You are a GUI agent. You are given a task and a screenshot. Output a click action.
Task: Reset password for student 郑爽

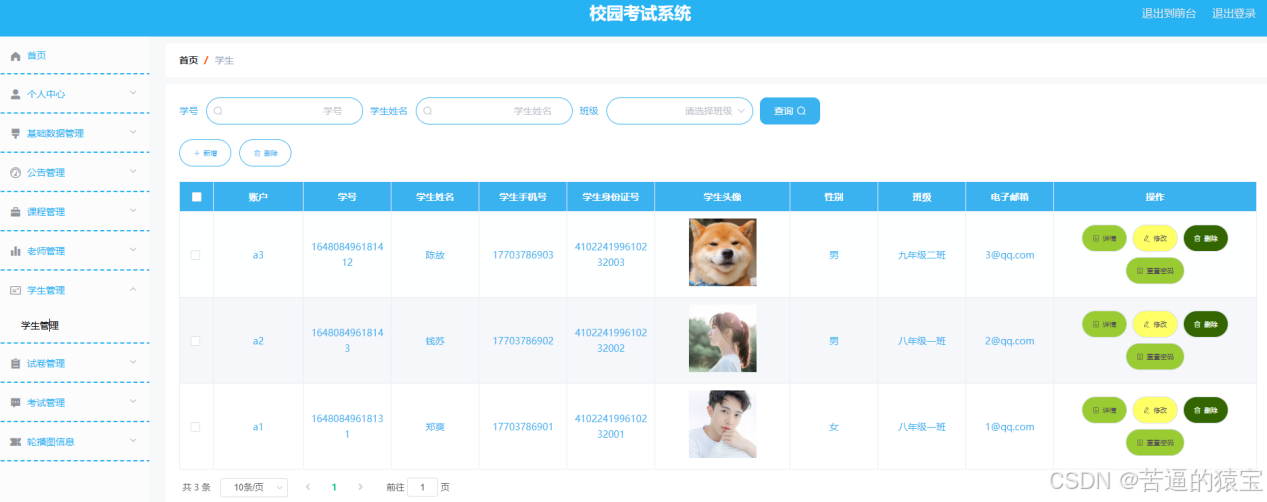point(1155,443)
